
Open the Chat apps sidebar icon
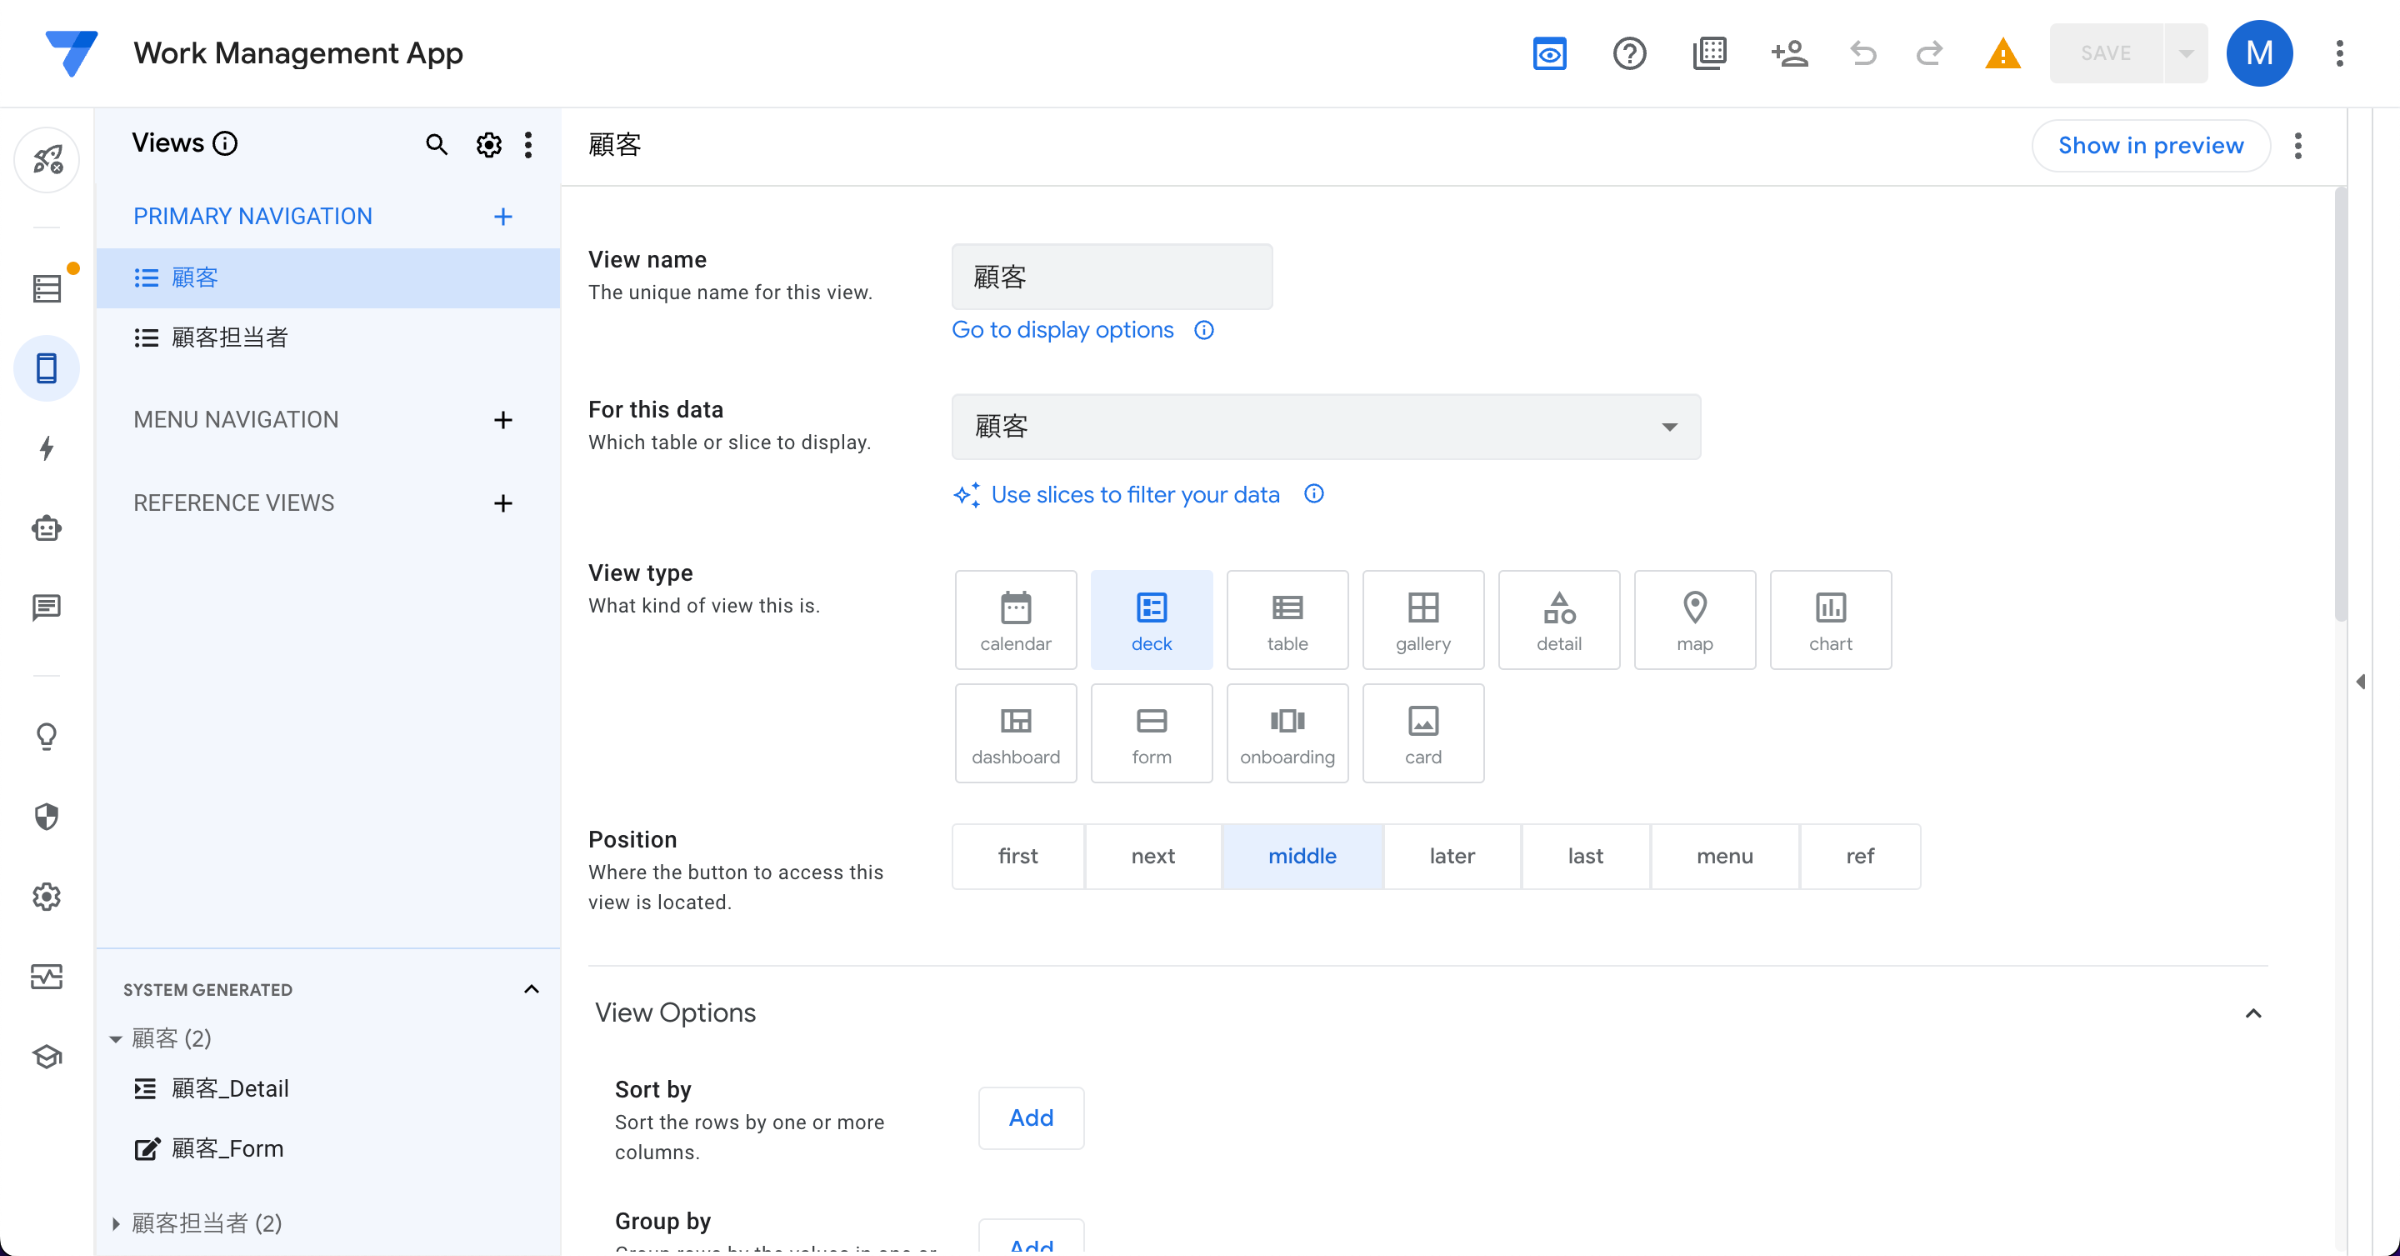(46, 608)
